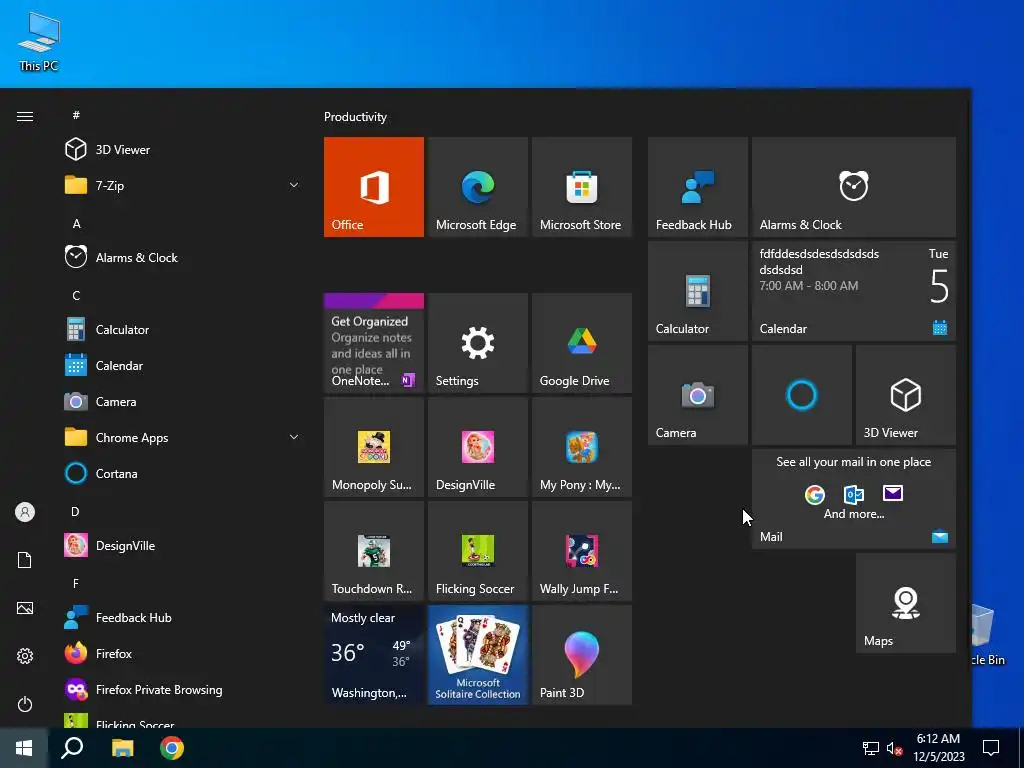Open the network tray icon
The height and width of the screenshot is (768, 1024).
tap(871, 748)
